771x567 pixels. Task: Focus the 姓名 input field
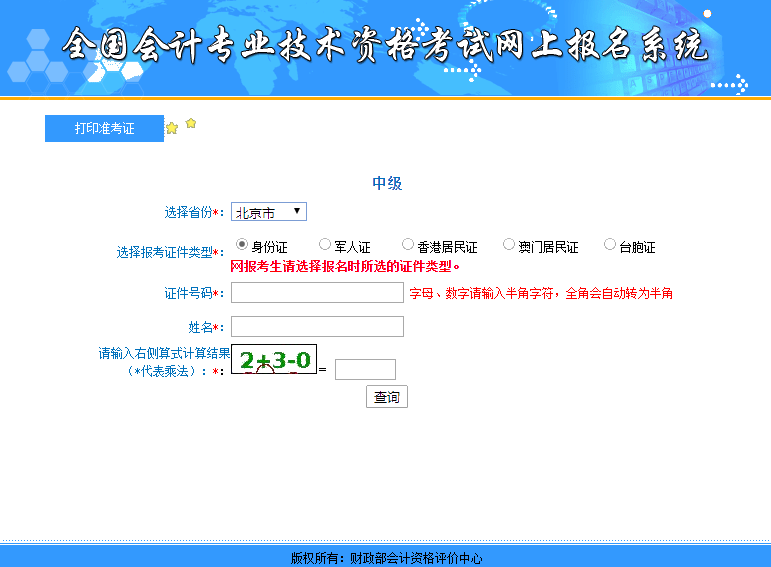point(317,327)
